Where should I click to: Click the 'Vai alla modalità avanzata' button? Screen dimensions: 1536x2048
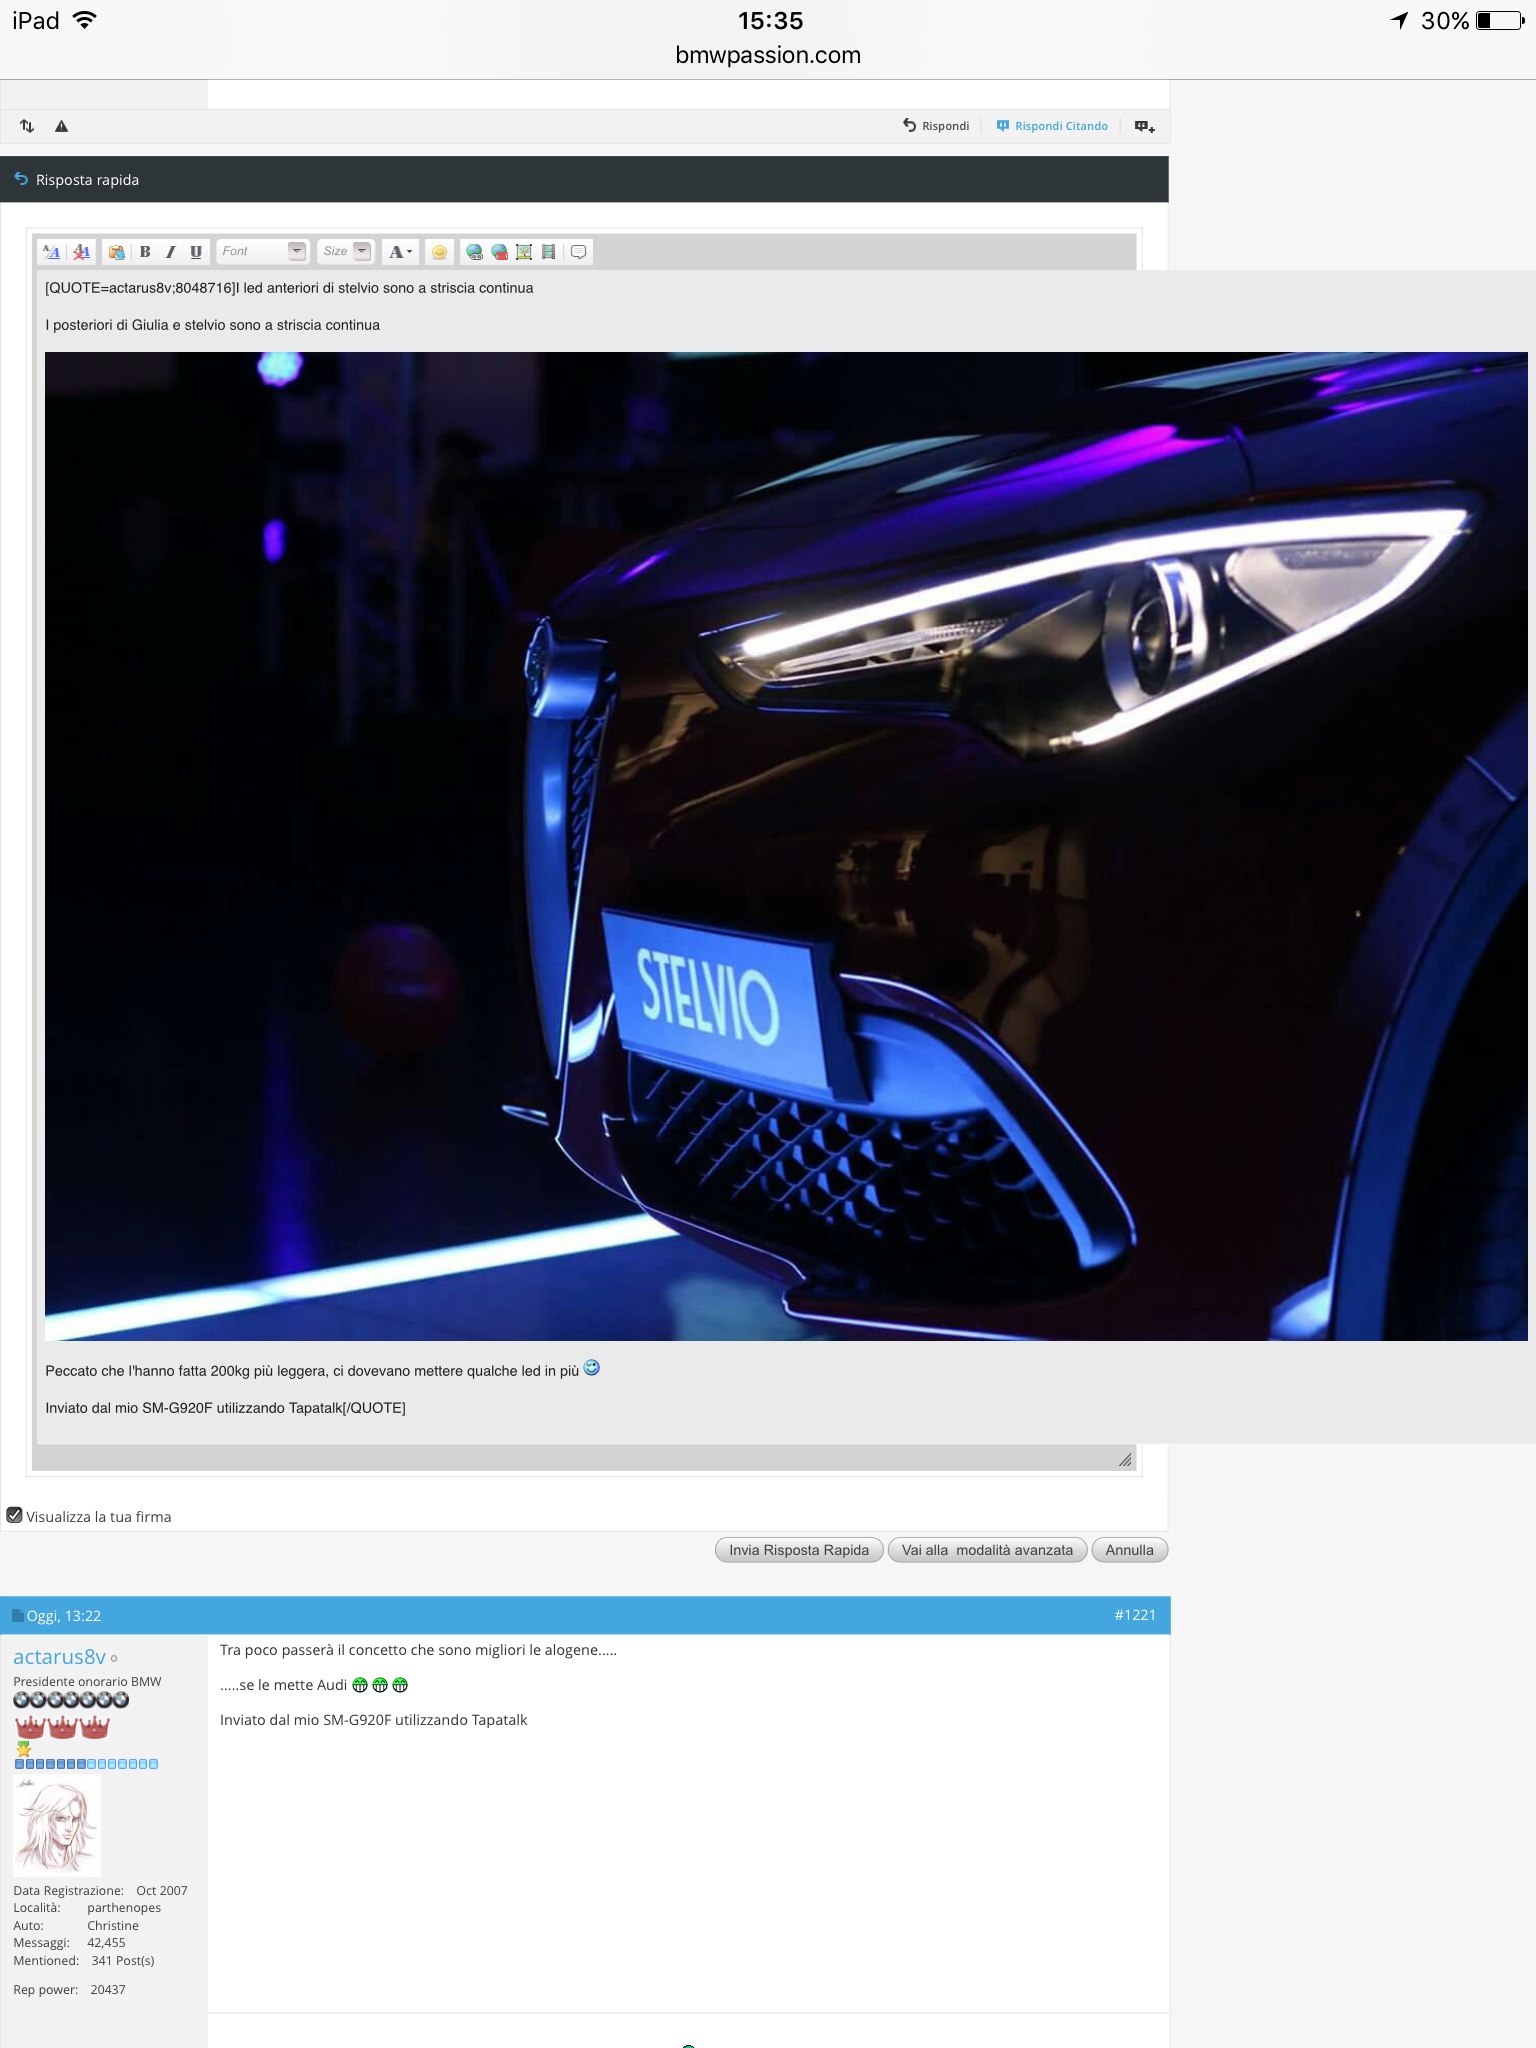click(x=987, y=1550)
